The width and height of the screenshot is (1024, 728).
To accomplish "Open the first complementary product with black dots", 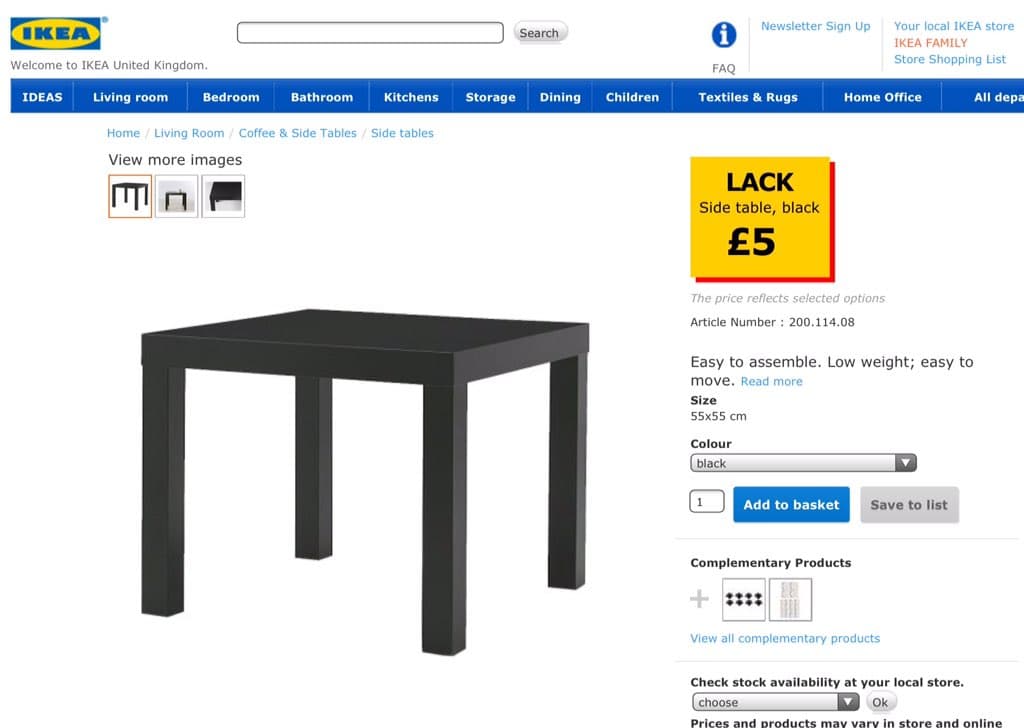I will (743, 599).
